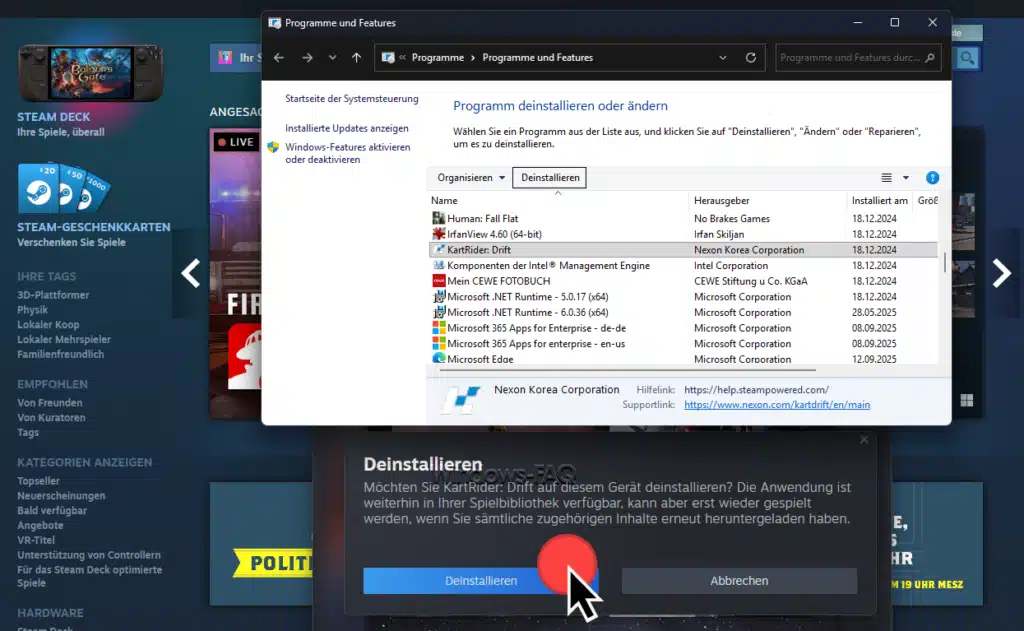The height and width of the screenshot is (631, 1024).
Task: Click Programme in the breadcrumb path
Action: [438, 57]
